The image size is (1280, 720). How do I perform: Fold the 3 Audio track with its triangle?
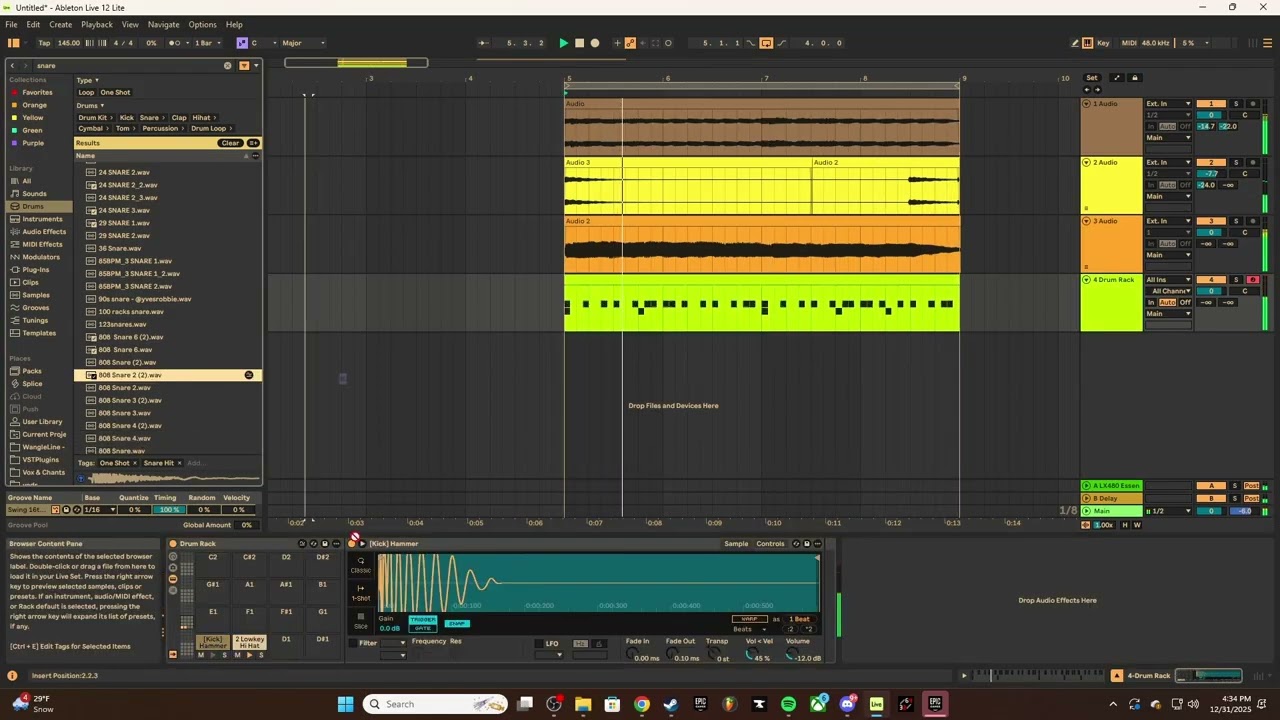tap(1087, 221)
